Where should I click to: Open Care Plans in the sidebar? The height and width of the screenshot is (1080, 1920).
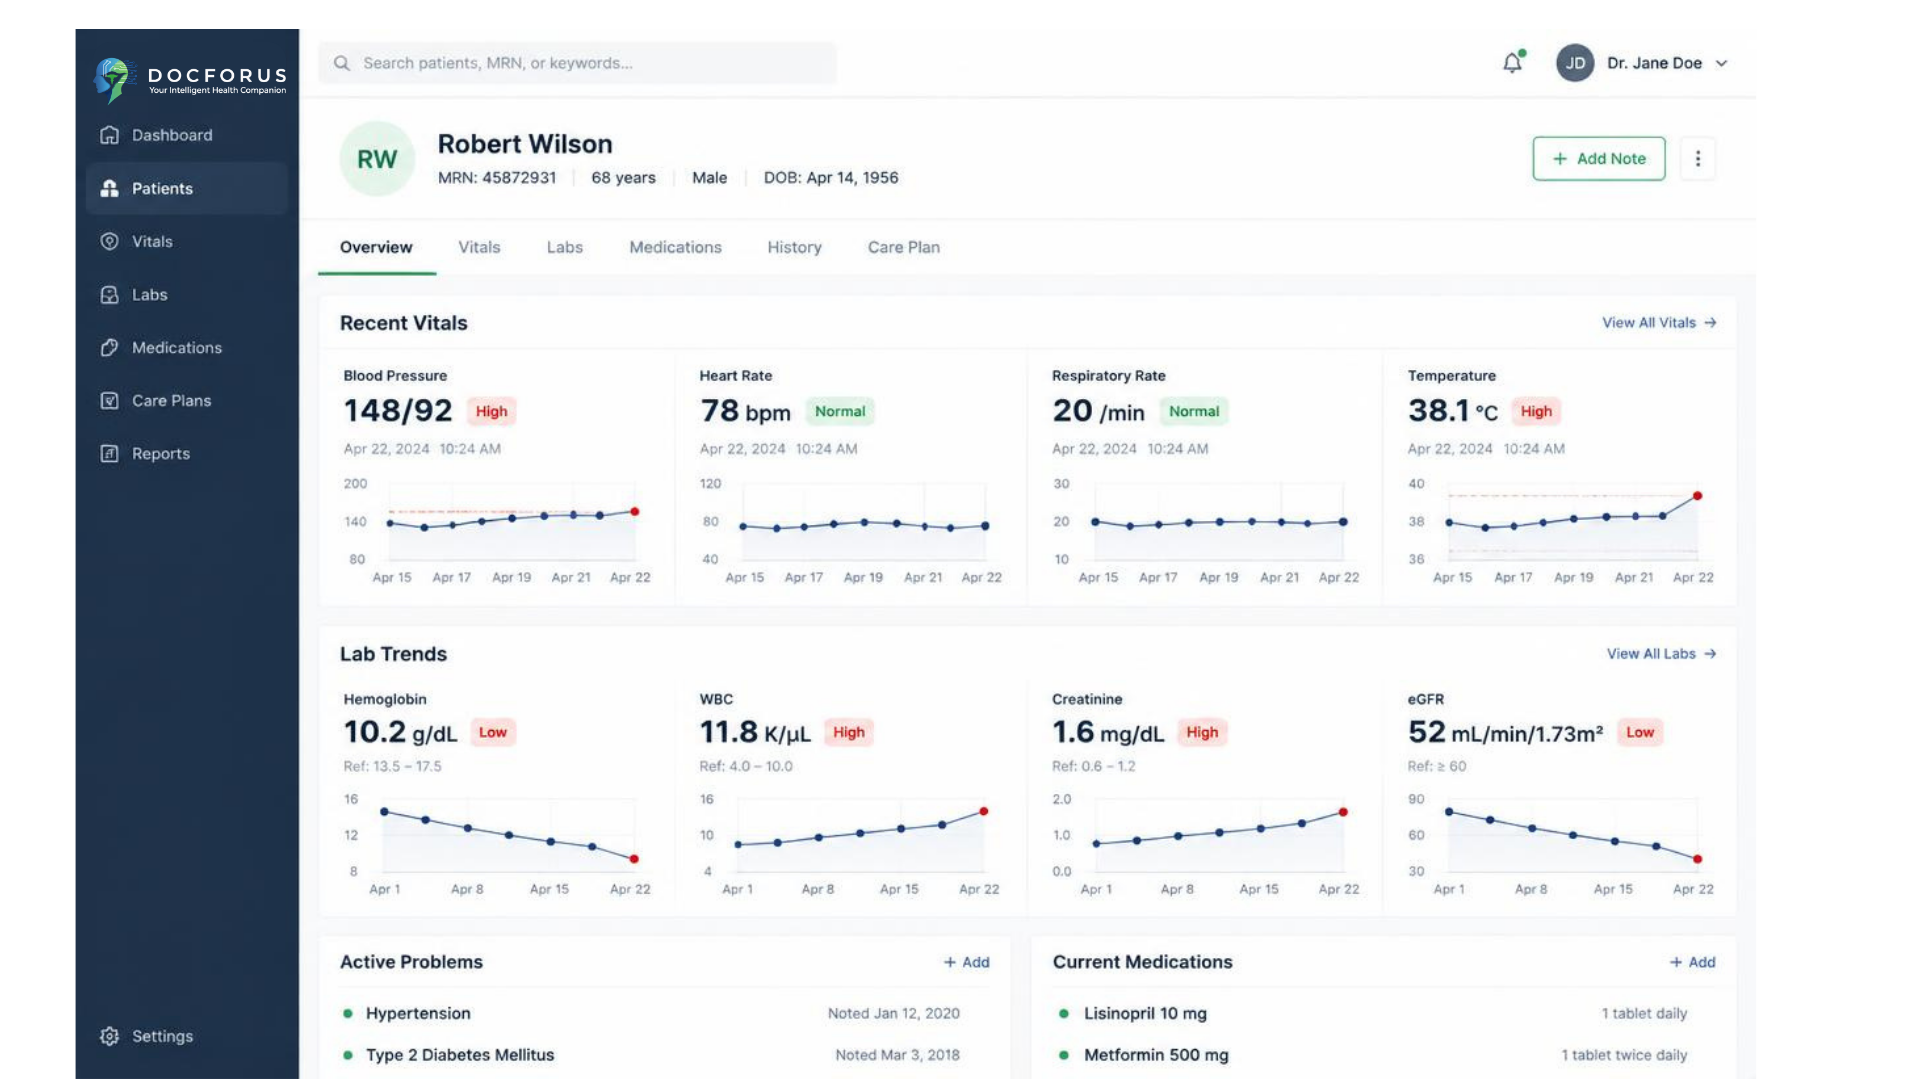coord(187,400)
